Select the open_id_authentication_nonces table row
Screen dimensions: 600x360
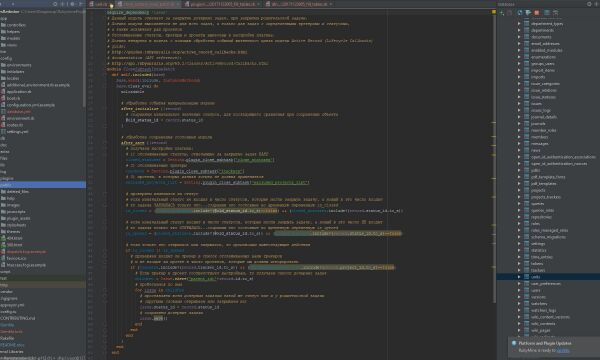point(548,163)
